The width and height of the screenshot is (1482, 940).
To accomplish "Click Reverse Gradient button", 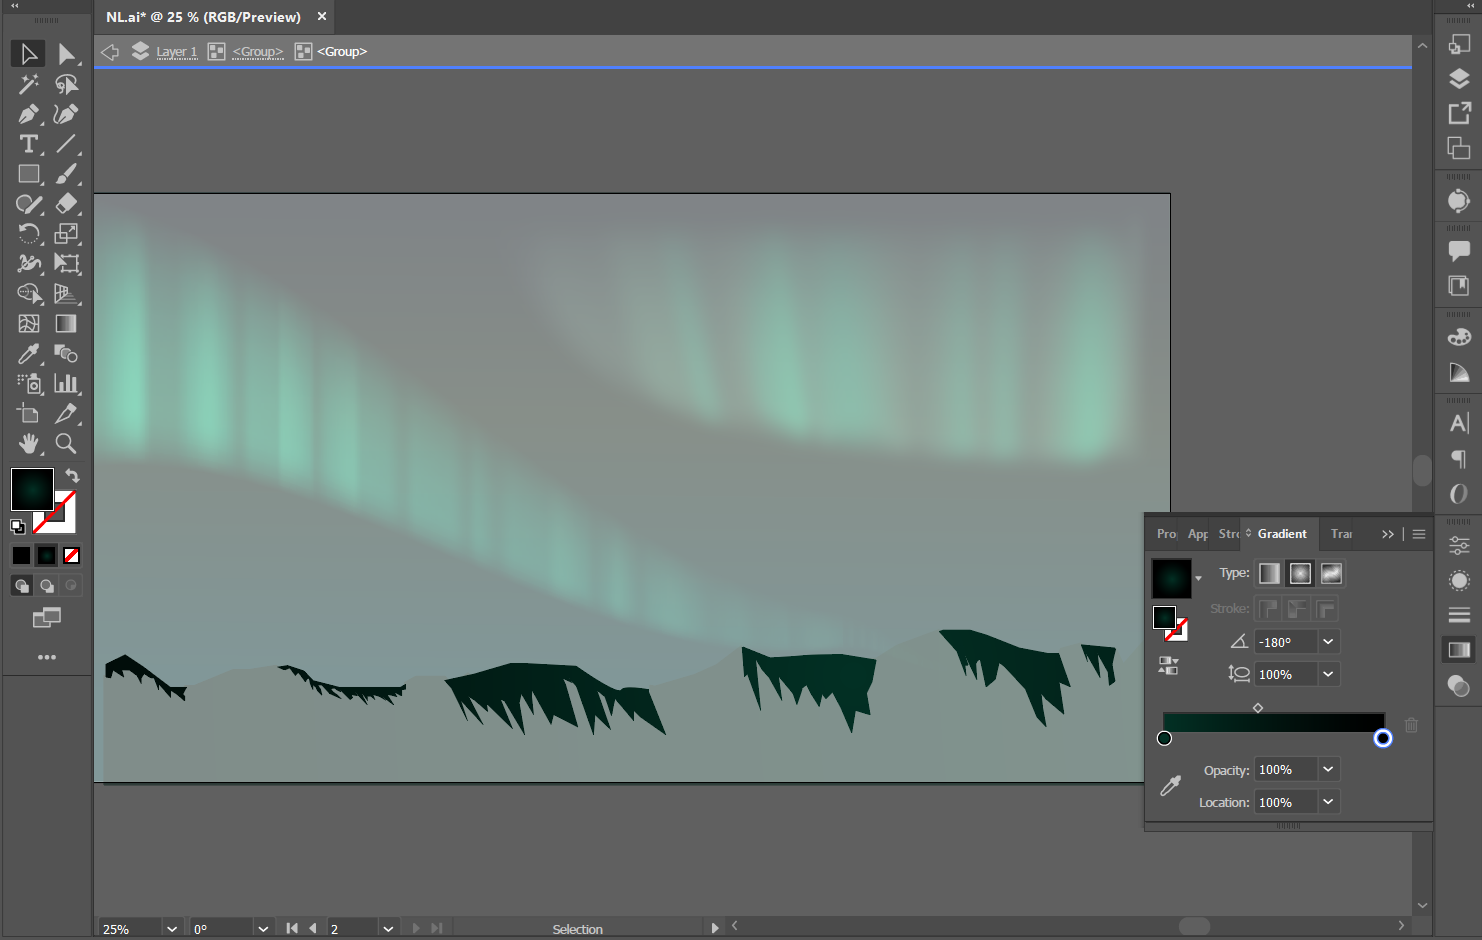I will tap(1168, 666).
